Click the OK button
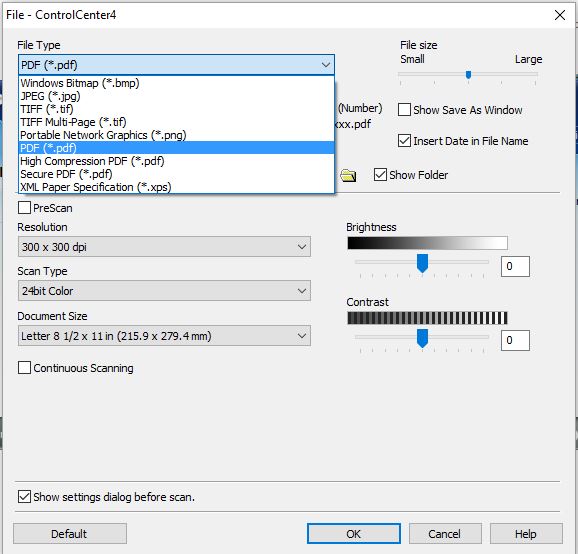 click(354, 534)
